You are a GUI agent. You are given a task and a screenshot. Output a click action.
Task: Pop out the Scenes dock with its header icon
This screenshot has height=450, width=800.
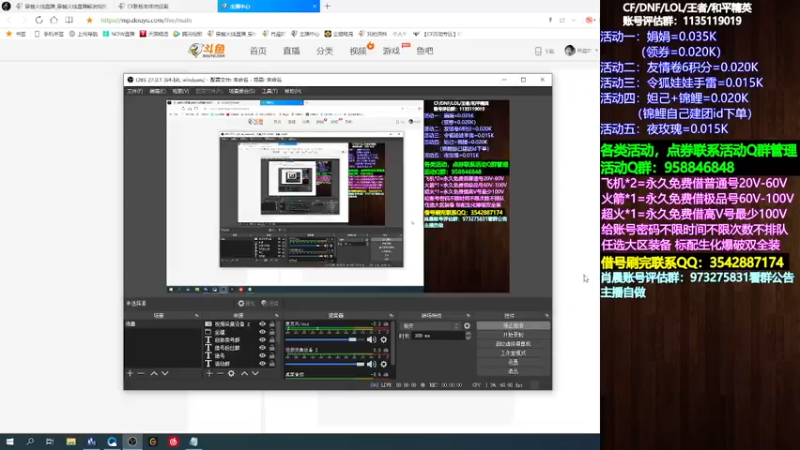(197, 315)
